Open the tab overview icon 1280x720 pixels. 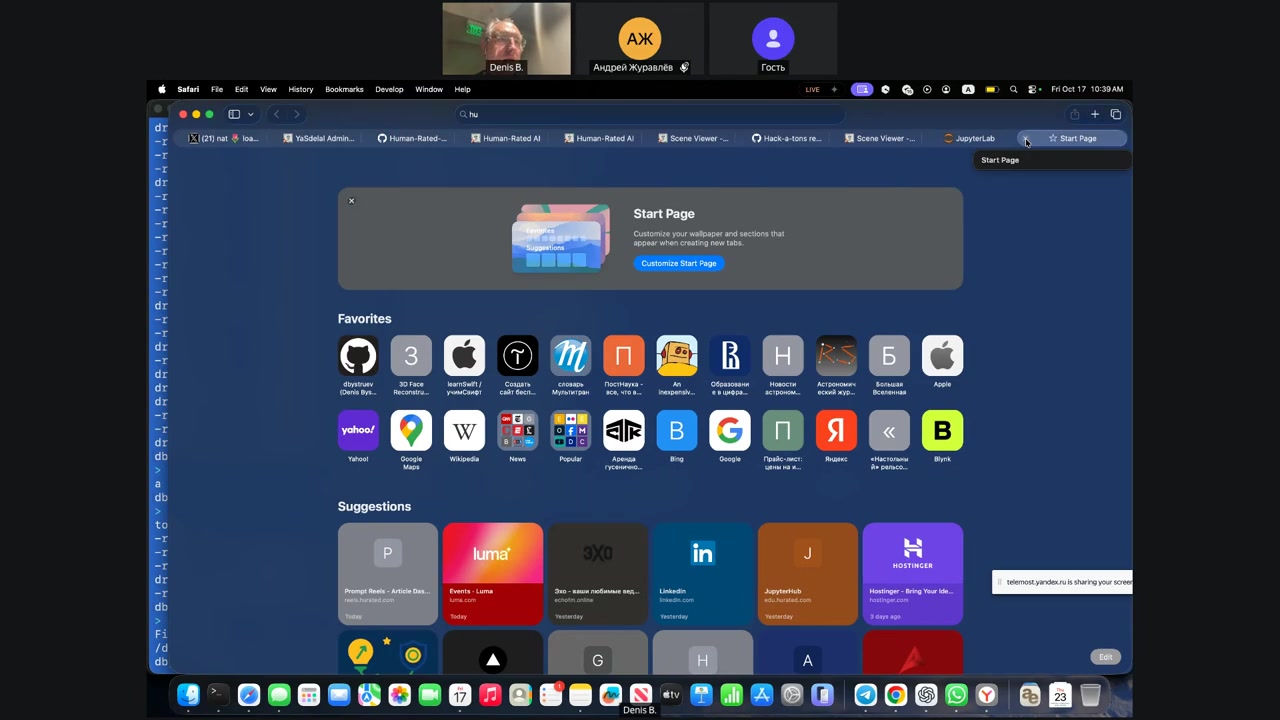1116,114
